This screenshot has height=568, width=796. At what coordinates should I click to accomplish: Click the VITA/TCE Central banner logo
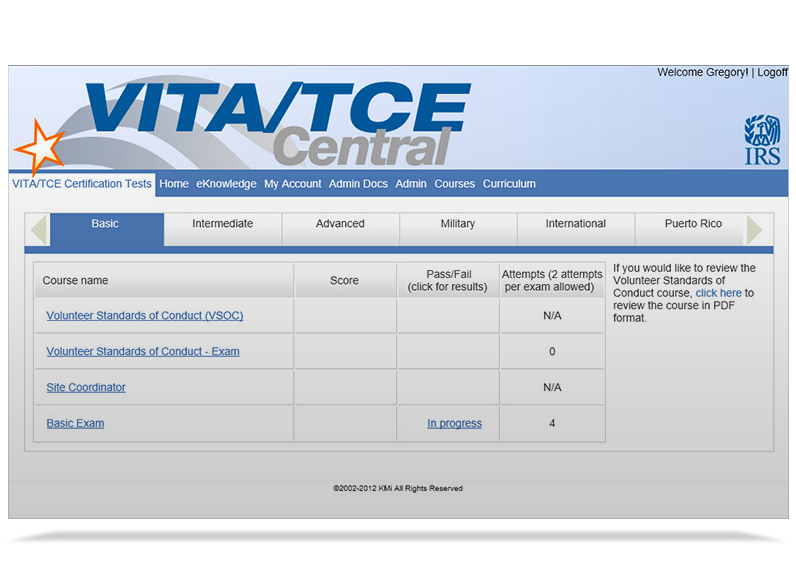pyautogui.click(x=278, y=123)
